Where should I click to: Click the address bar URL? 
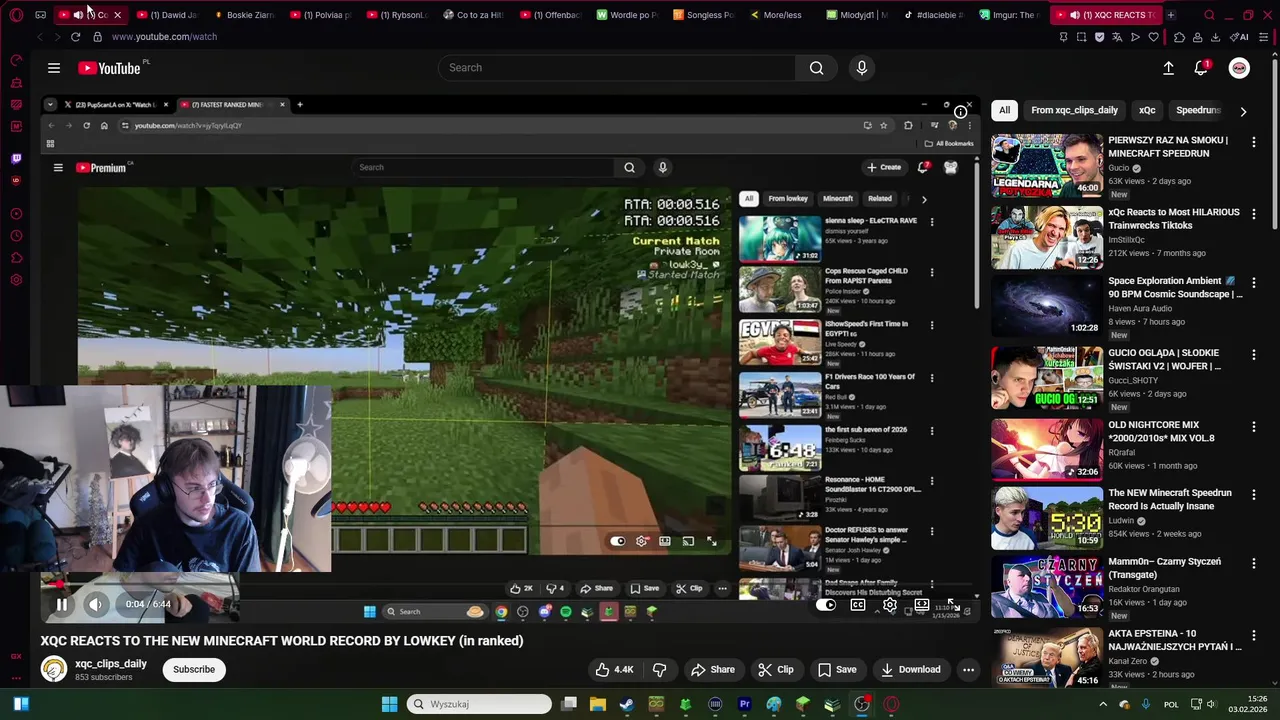pos(164,37)
